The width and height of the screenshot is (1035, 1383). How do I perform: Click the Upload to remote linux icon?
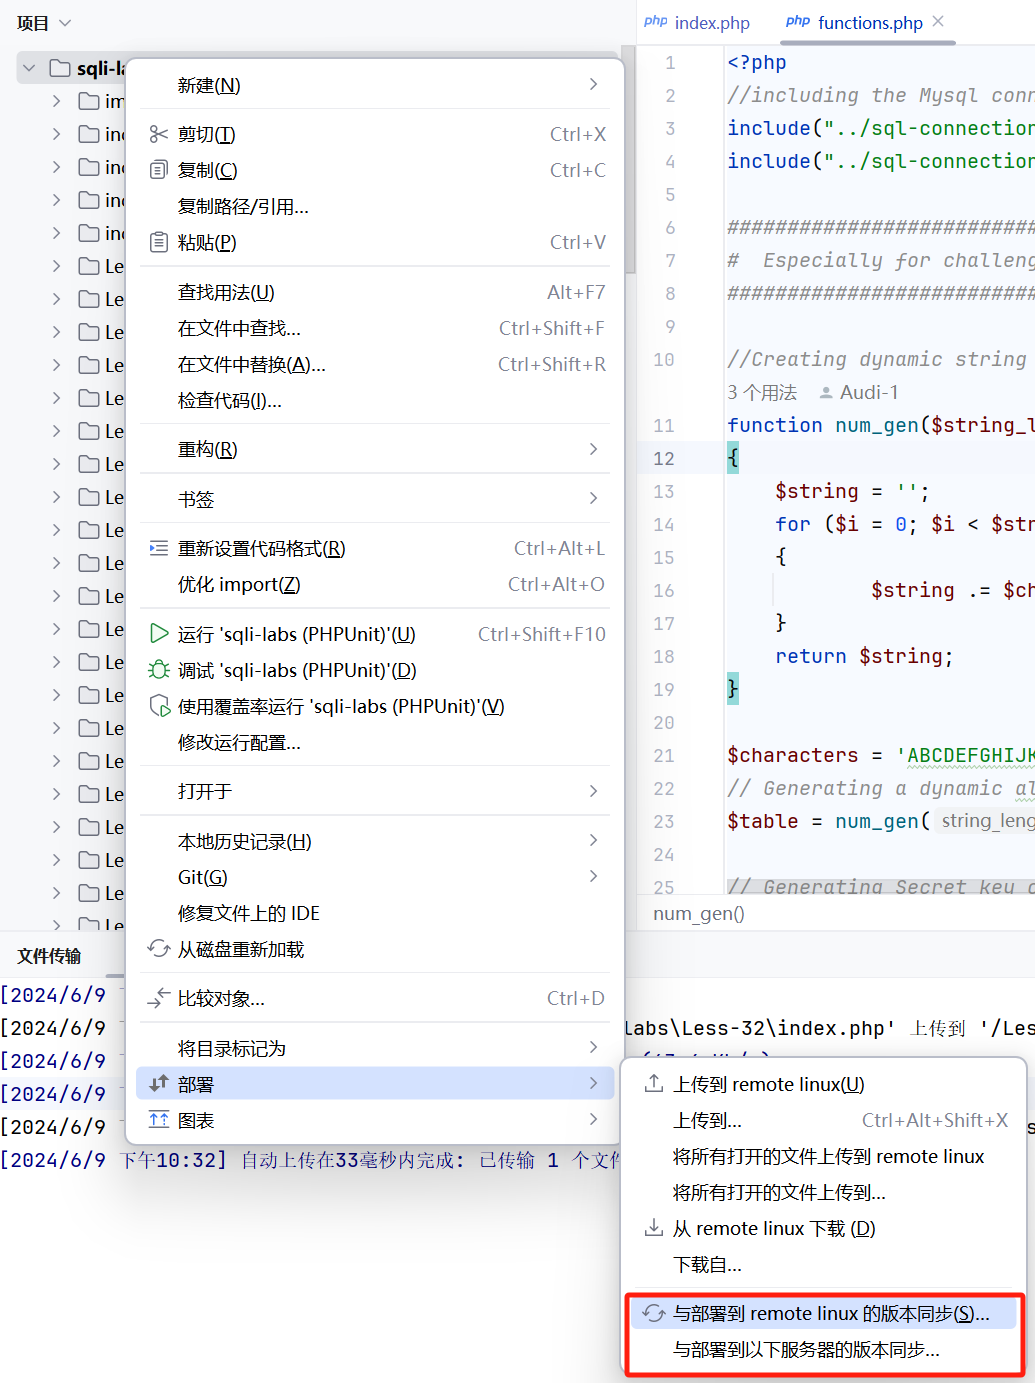654,1084
